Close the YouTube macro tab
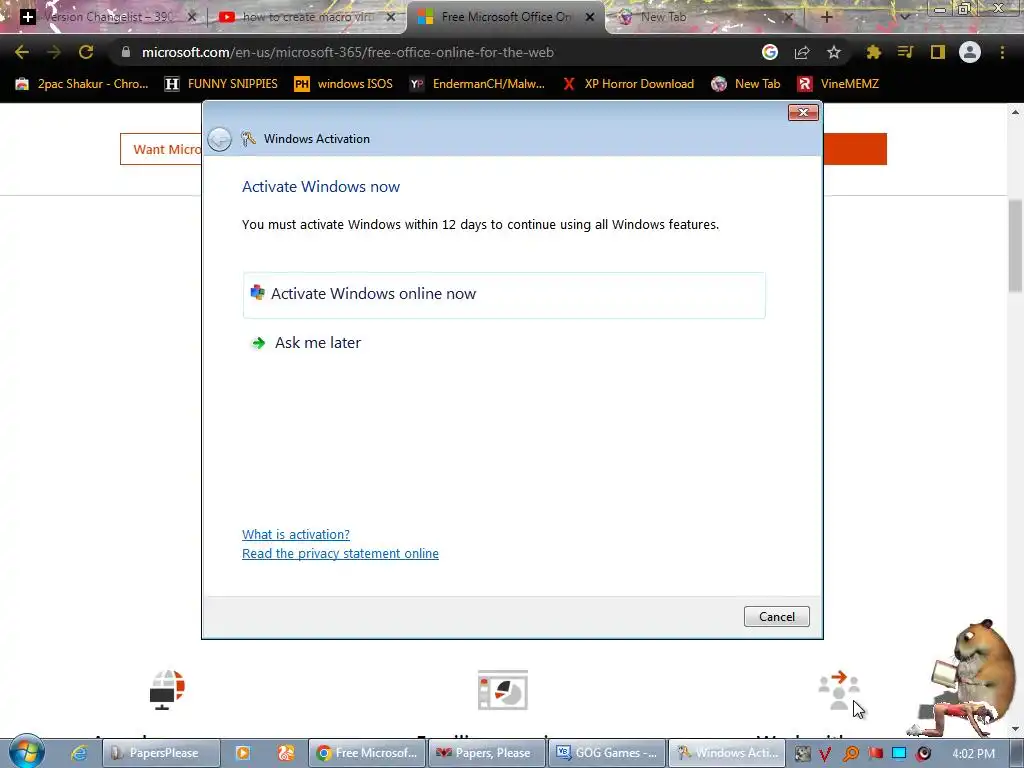 tap(391, 17)
